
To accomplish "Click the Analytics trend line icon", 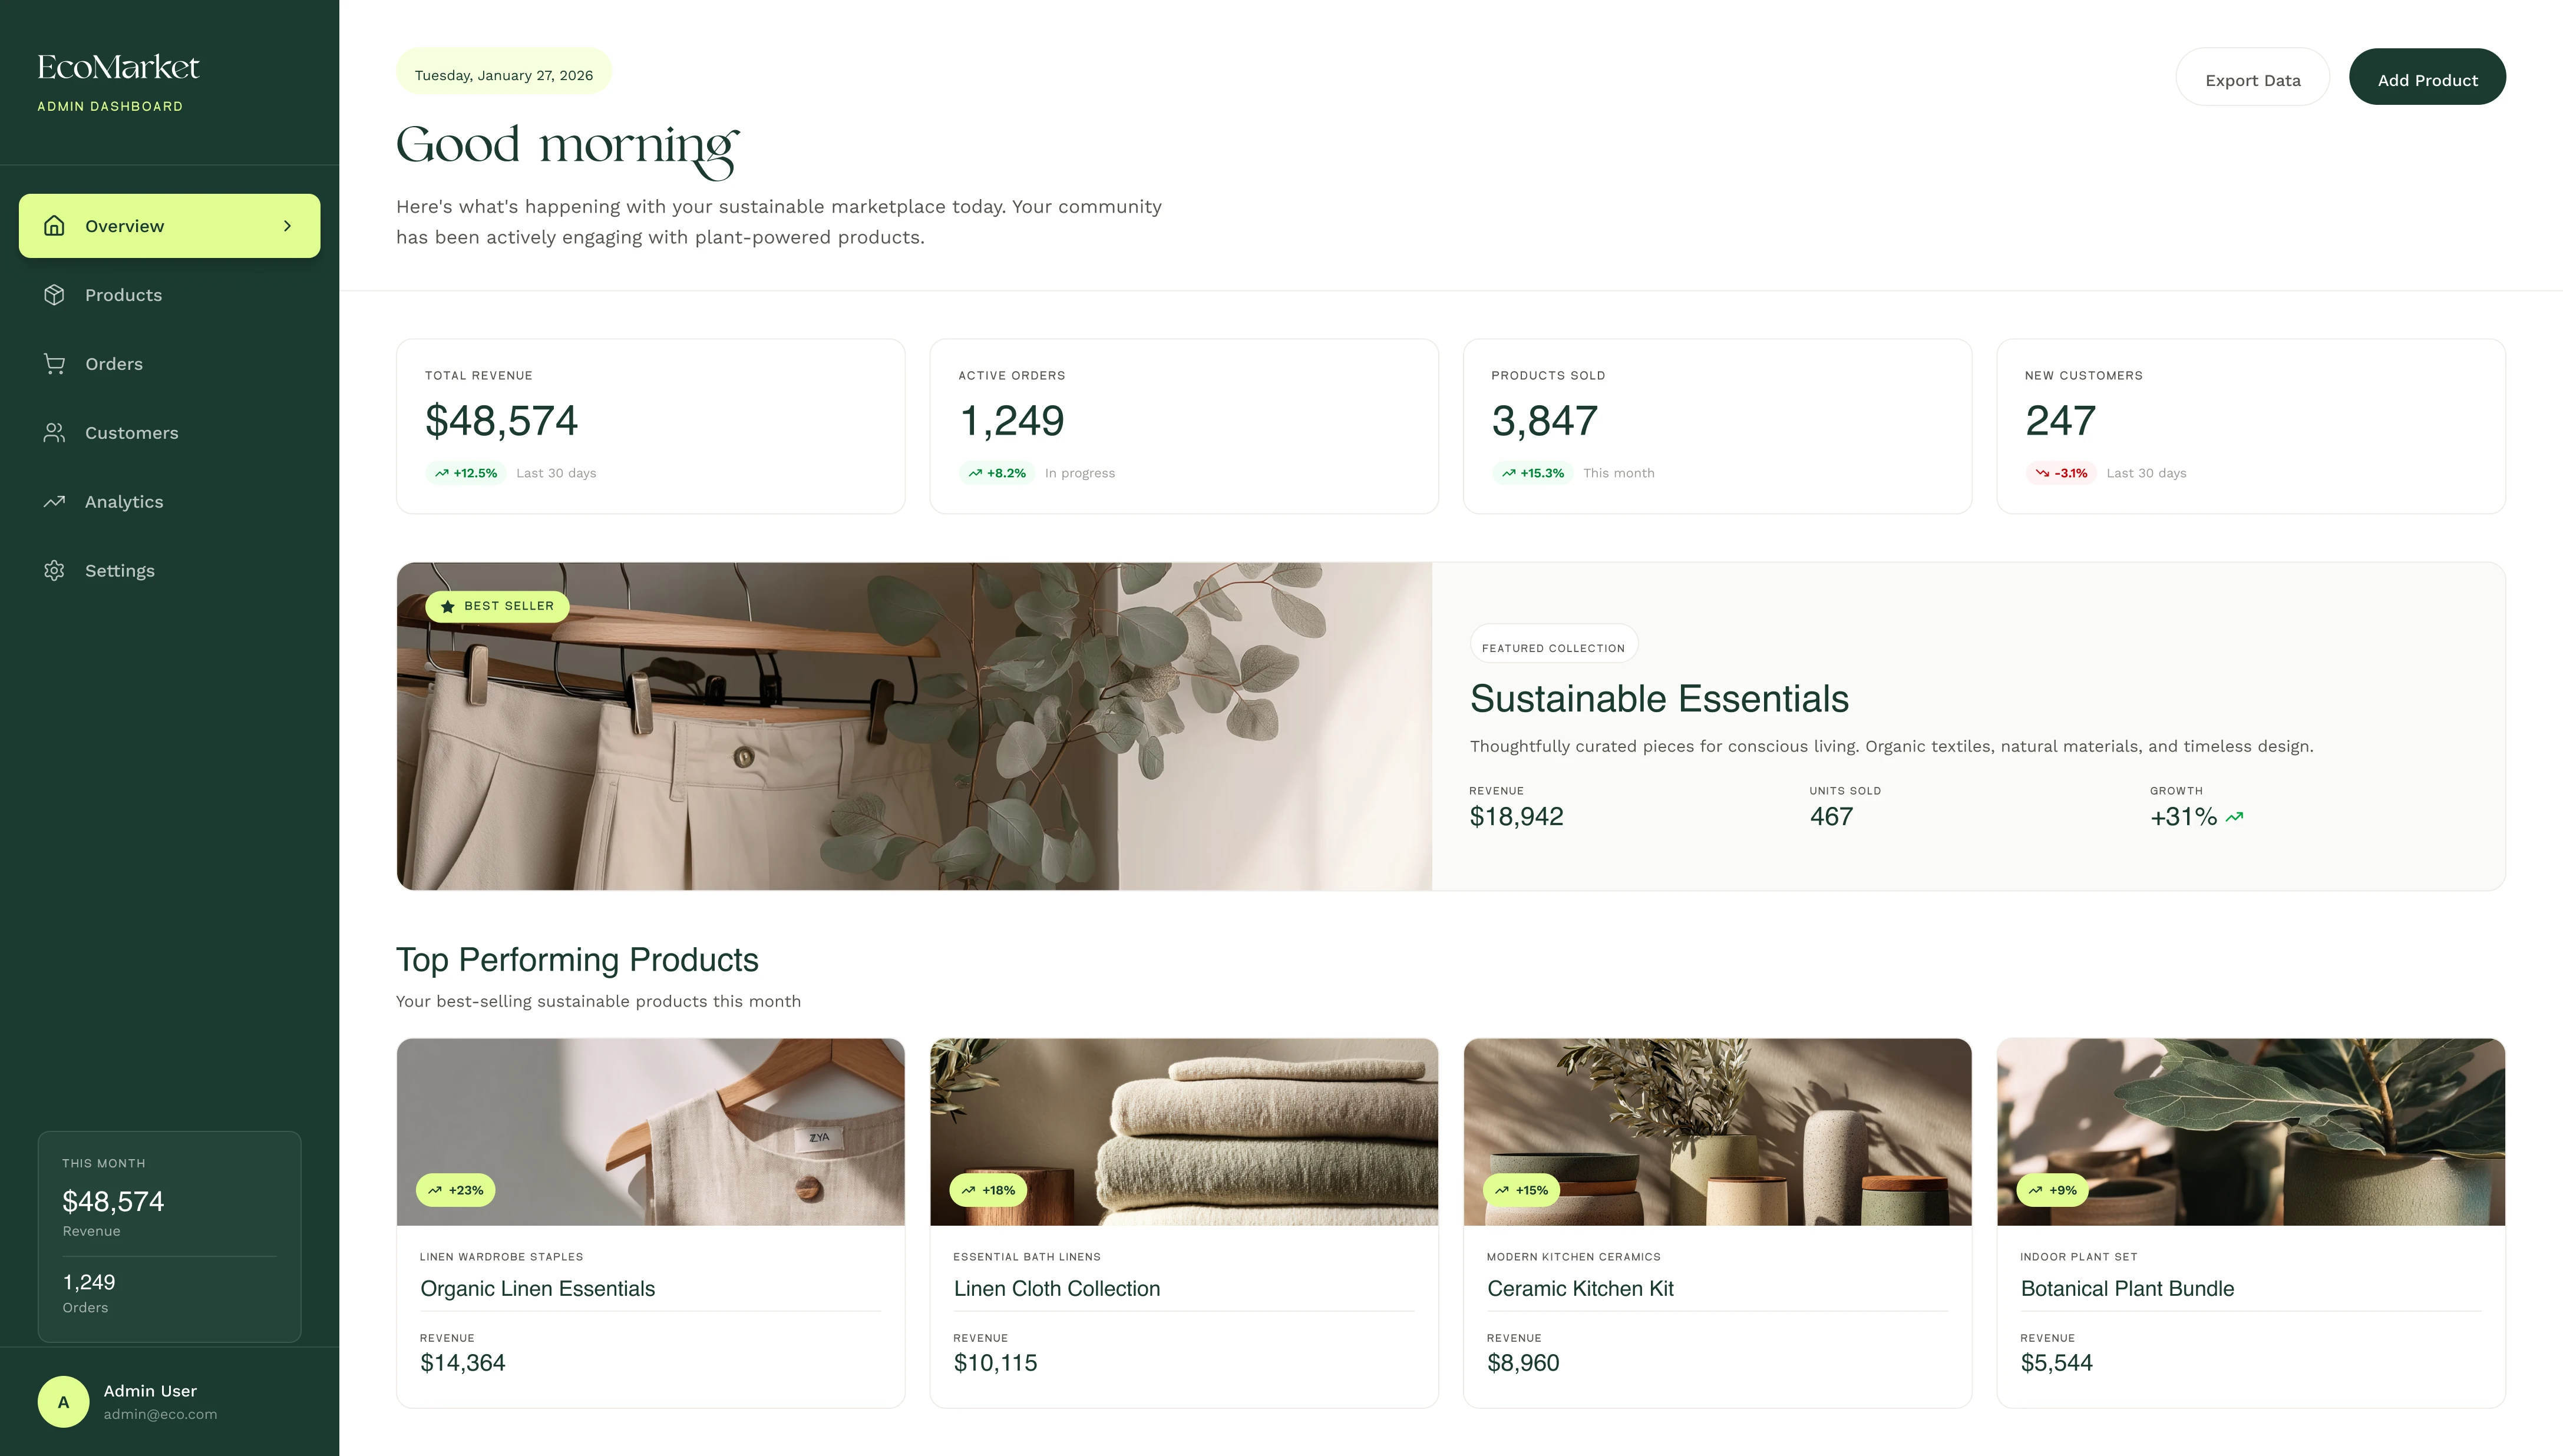I will [x=54, y=502].
